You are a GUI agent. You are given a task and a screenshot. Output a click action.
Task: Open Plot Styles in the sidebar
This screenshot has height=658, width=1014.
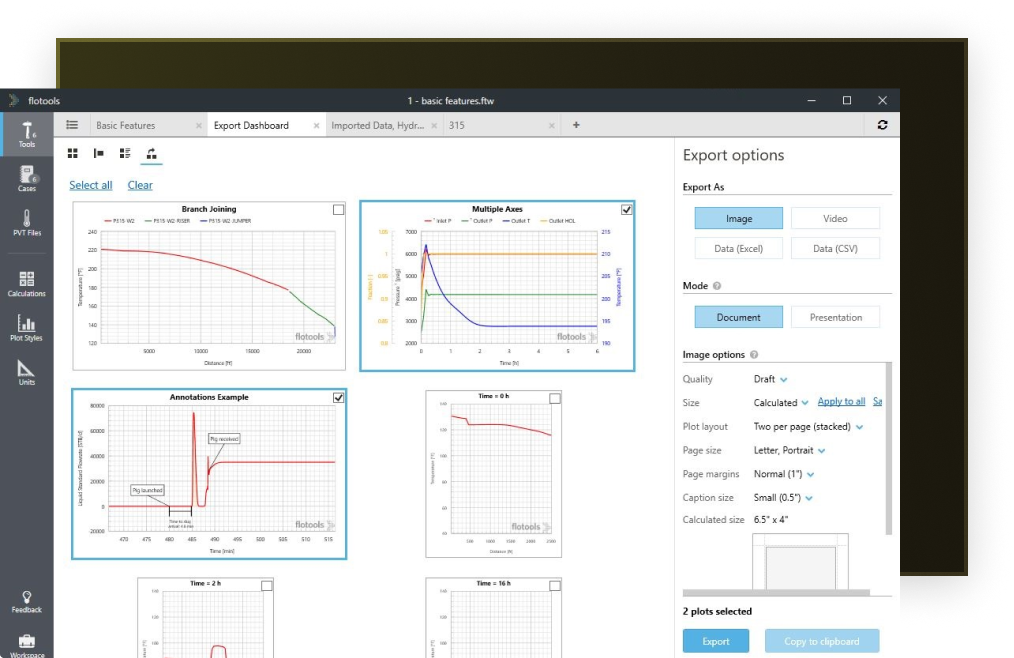click(27, 329)
